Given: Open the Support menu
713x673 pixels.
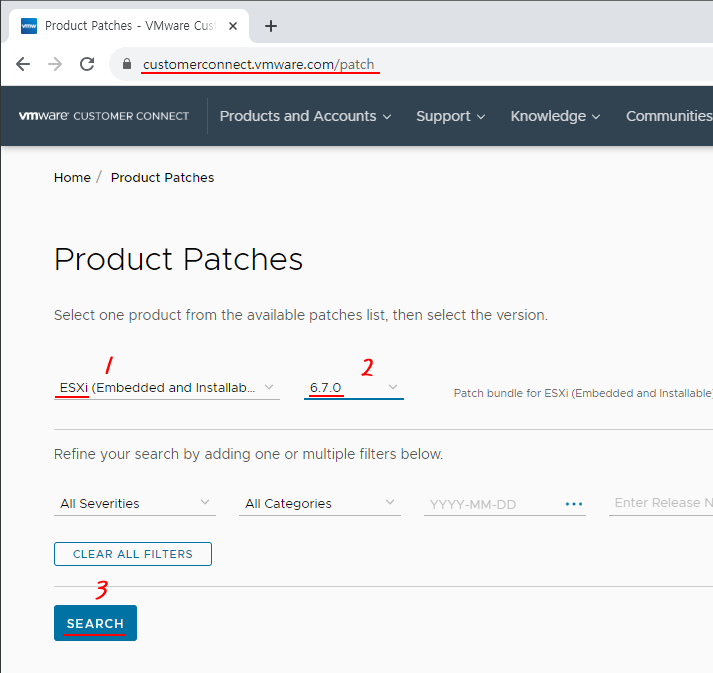Looking at the screenshot, I should [x=451, y=116].
